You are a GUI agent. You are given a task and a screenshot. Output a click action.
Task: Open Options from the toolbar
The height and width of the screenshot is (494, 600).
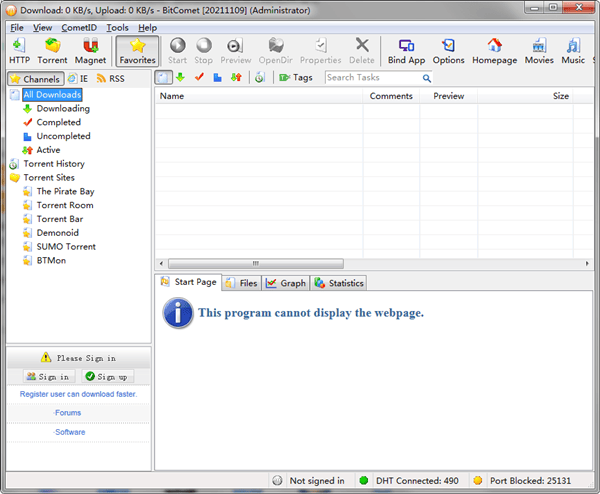(x=448, y=52)
